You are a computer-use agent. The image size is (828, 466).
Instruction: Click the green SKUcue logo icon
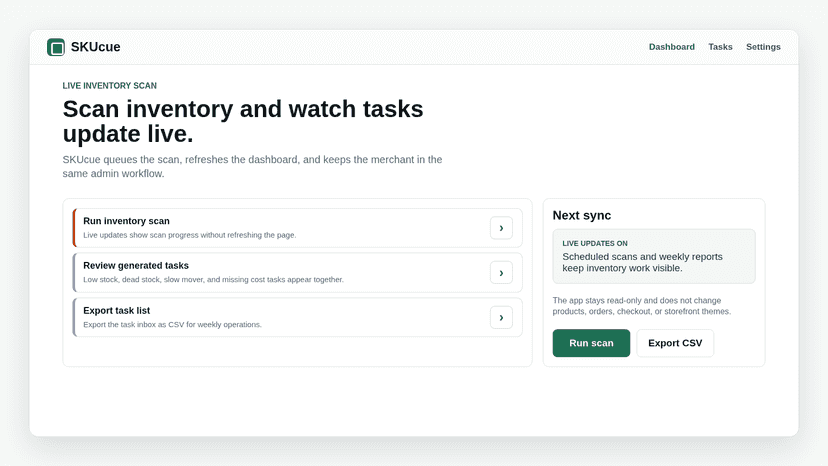tap(56, 47)
